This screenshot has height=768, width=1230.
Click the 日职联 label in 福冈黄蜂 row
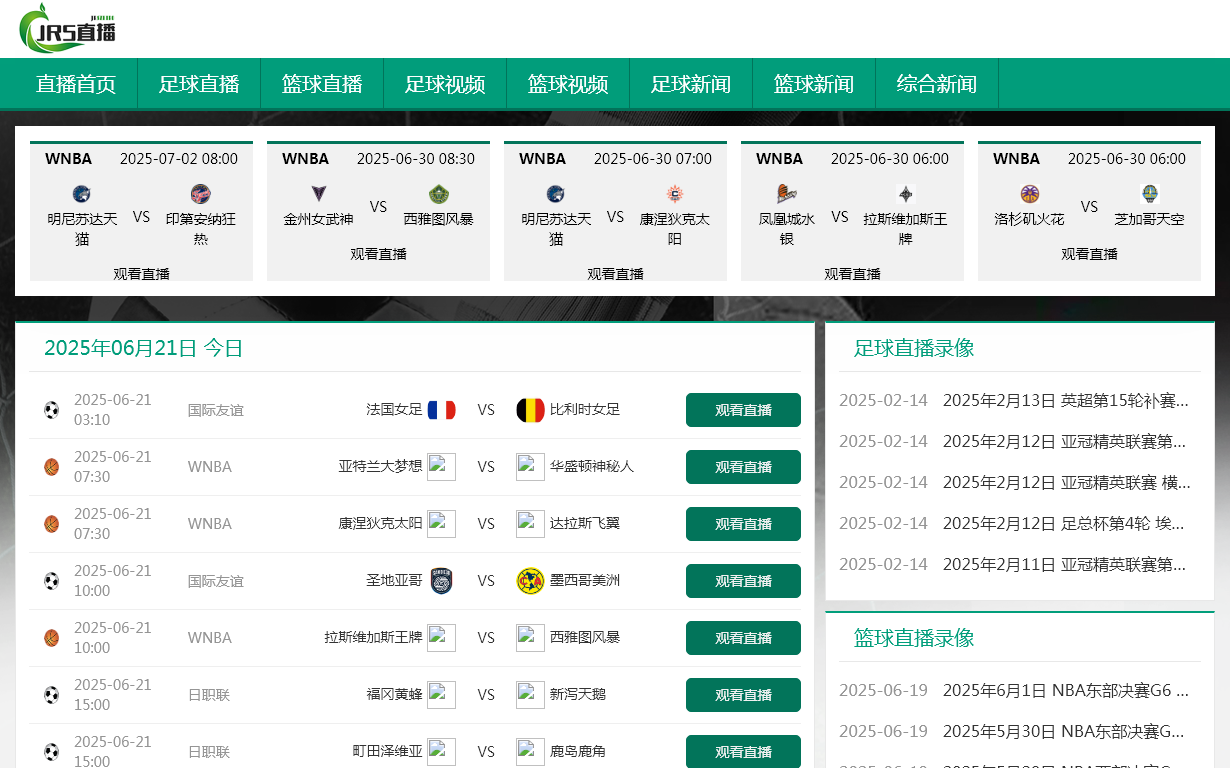pos(209,695)
